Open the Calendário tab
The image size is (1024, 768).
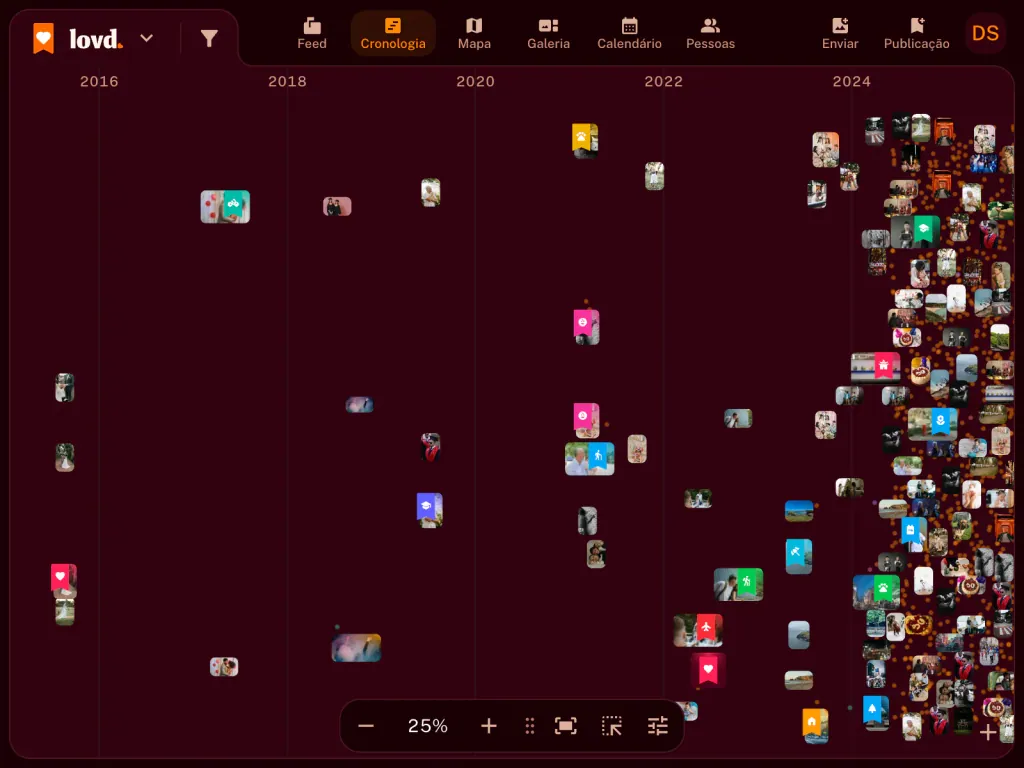tap(630, 34)
